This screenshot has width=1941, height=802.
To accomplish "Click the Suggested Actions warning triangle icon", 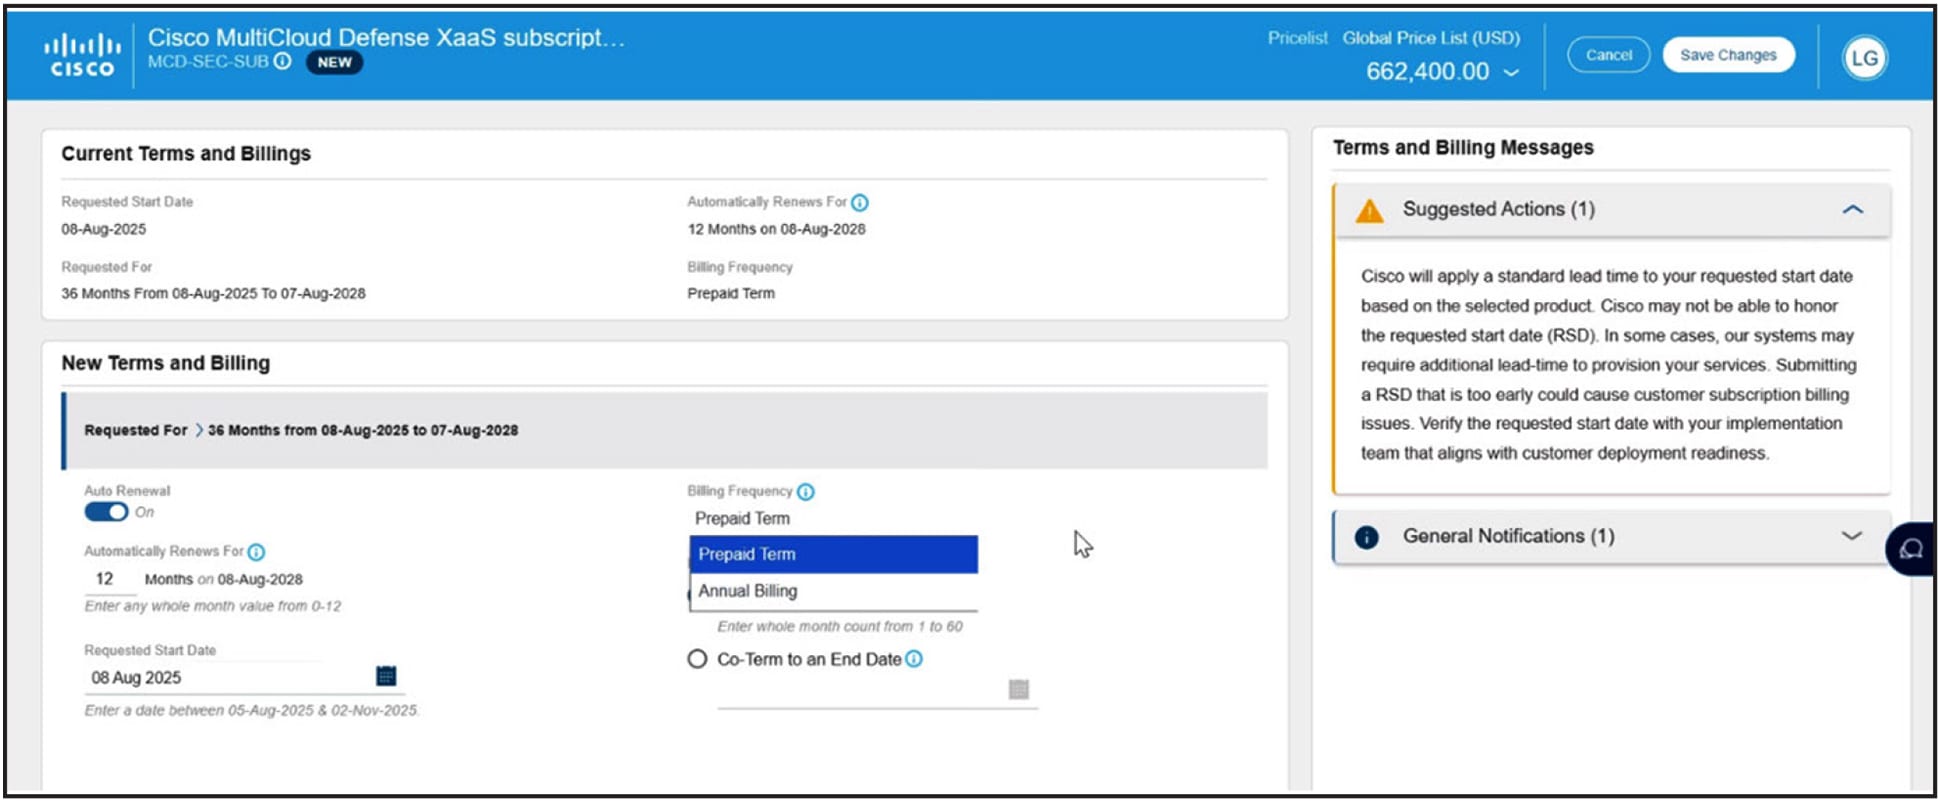I will click(1369, 210).
